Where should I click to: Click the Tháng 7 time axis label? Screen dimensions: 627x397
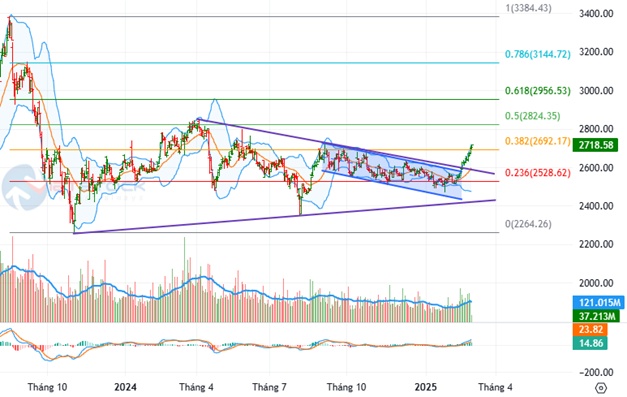tap(269, 387)
